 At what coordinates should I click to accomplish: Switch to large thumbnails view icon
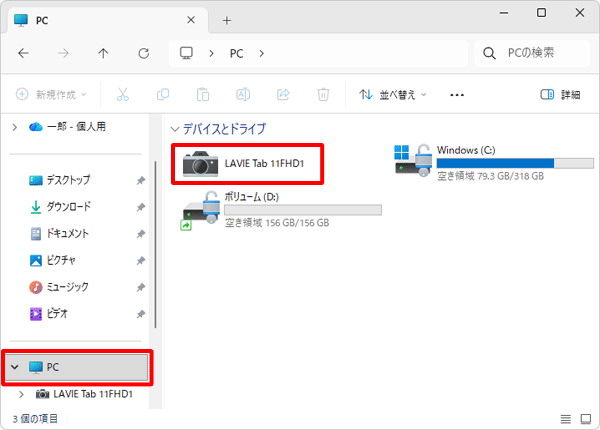click(x=585, y=419)
